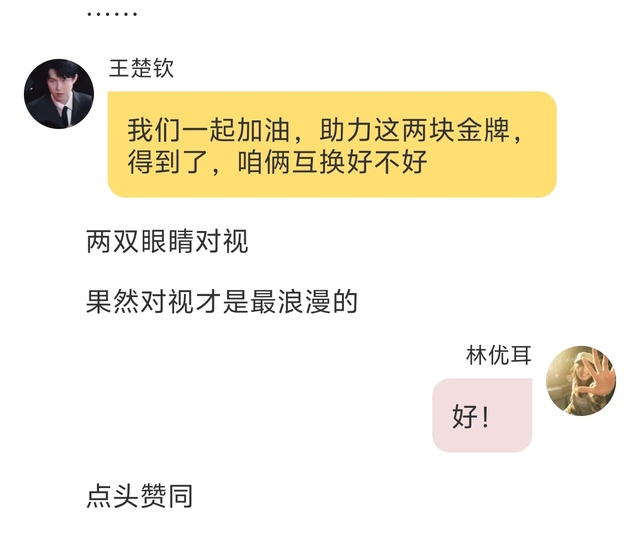Open the 王楚钦 username label
Screen dimensions: 640x548
pyautogui.click(x=141, y=68)
